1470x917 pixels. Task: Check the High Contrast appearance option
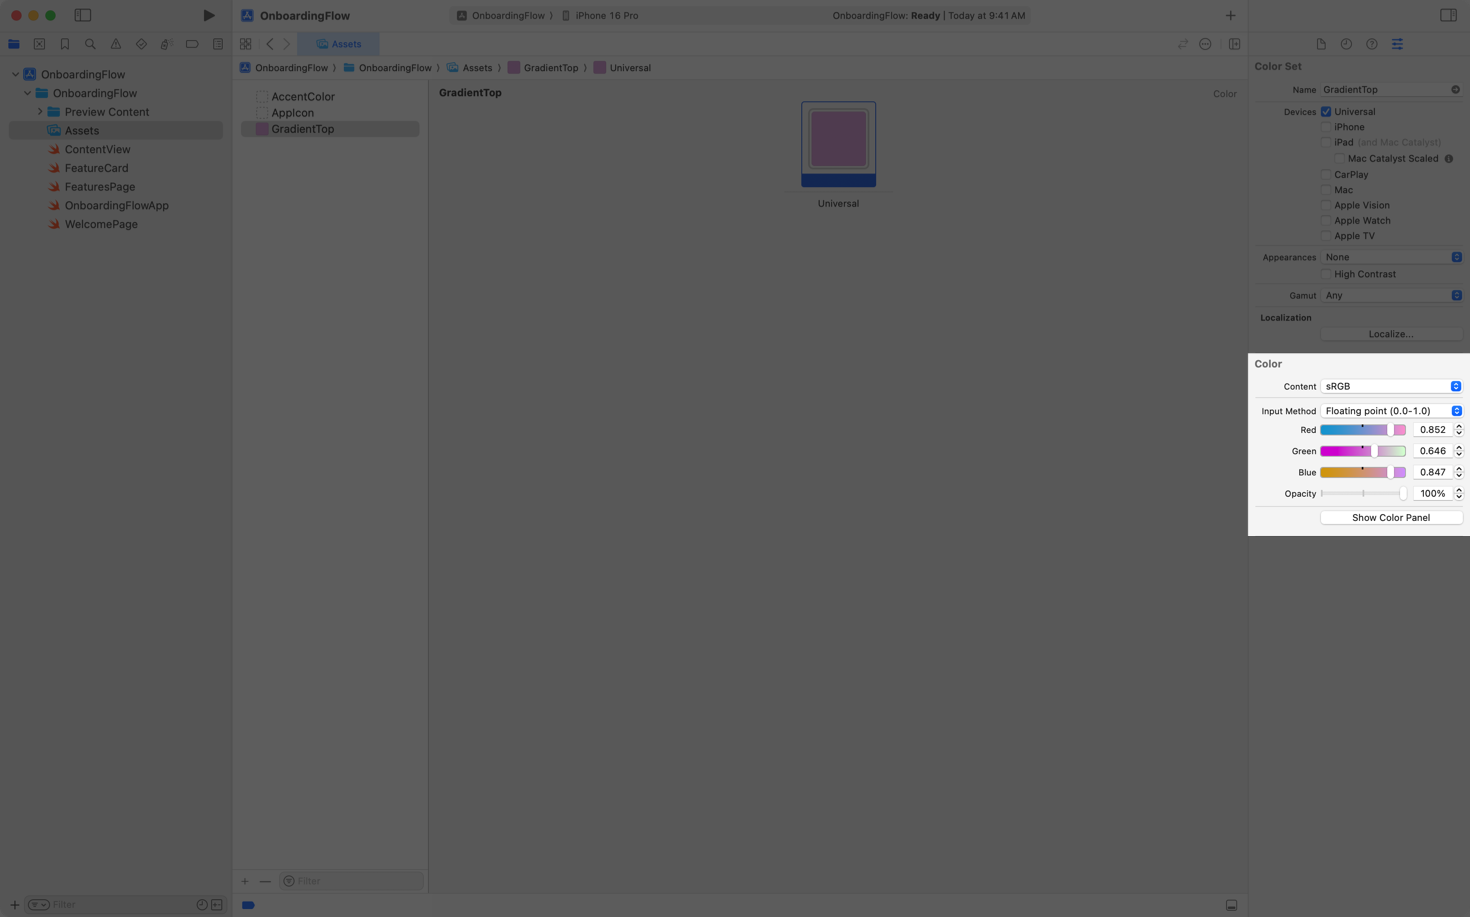pos(1326,274)
